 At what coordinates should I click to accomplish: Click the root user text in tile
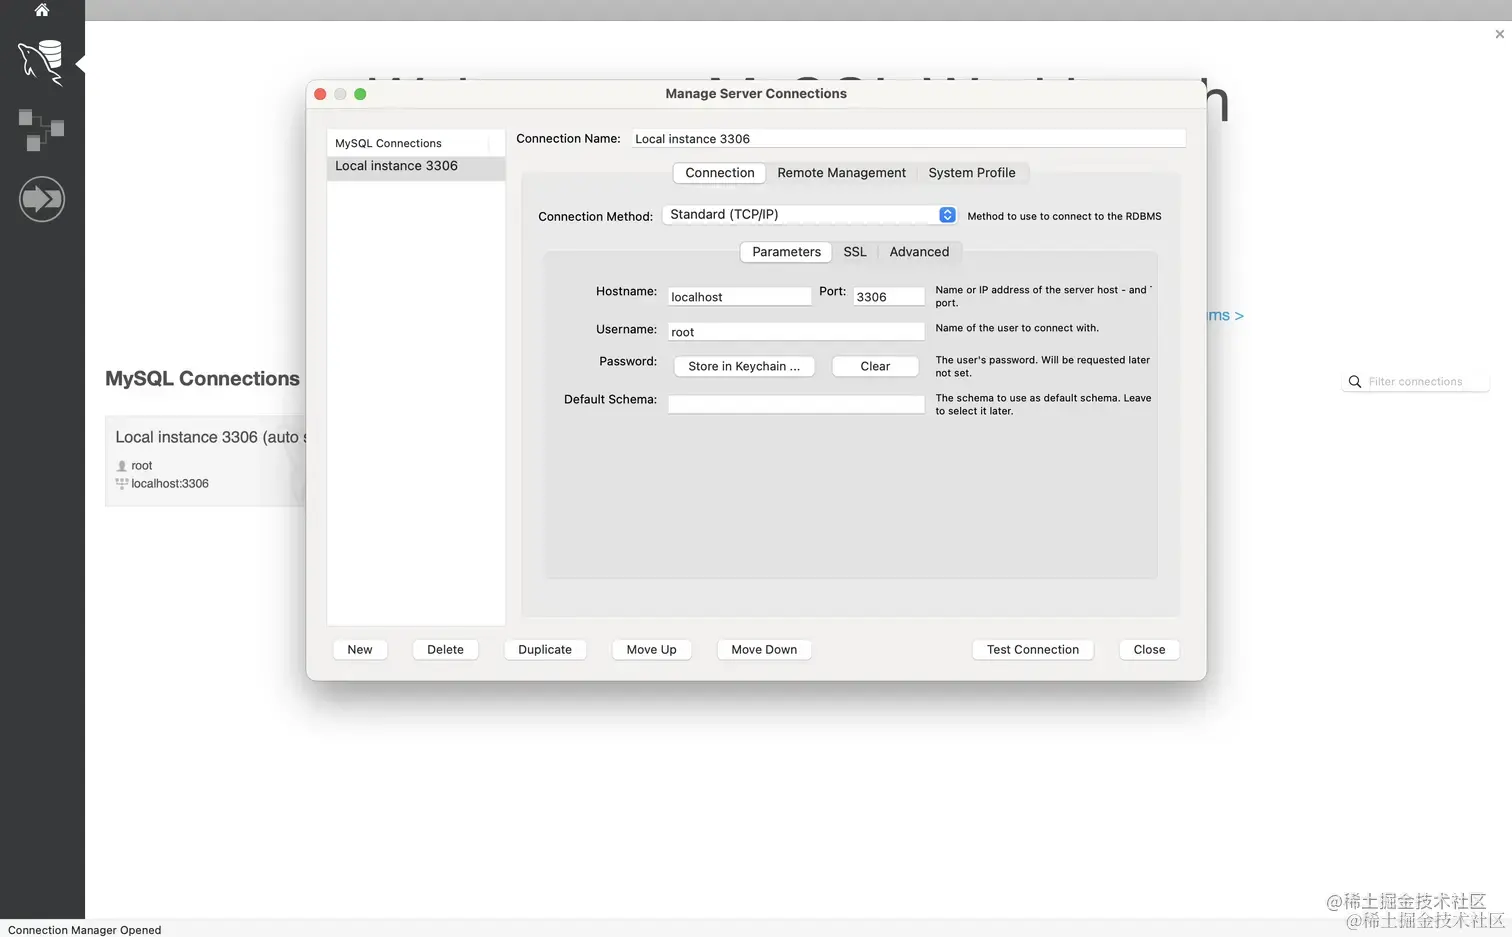point(142,466)
